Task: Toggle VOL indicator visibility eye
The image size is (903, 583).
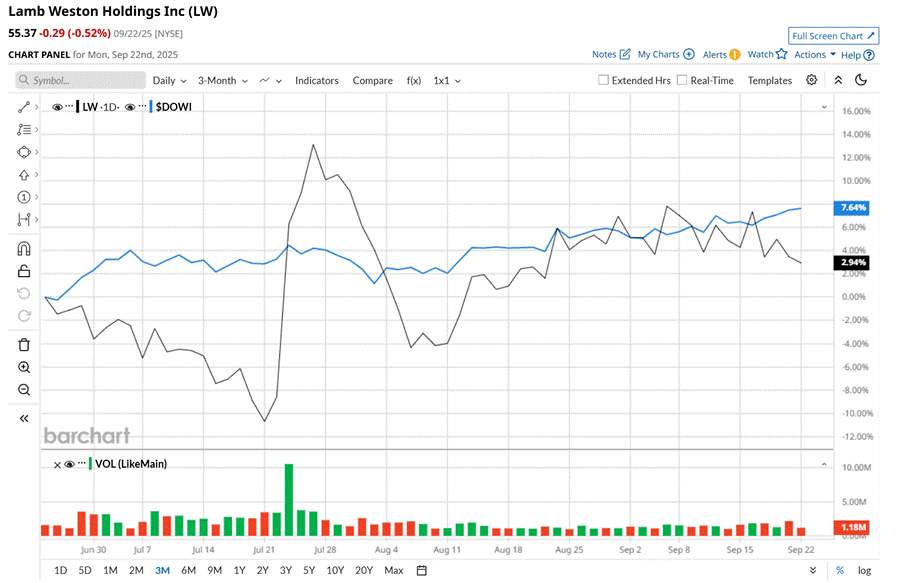Action: pyautogui.click(x=70, y=464)
